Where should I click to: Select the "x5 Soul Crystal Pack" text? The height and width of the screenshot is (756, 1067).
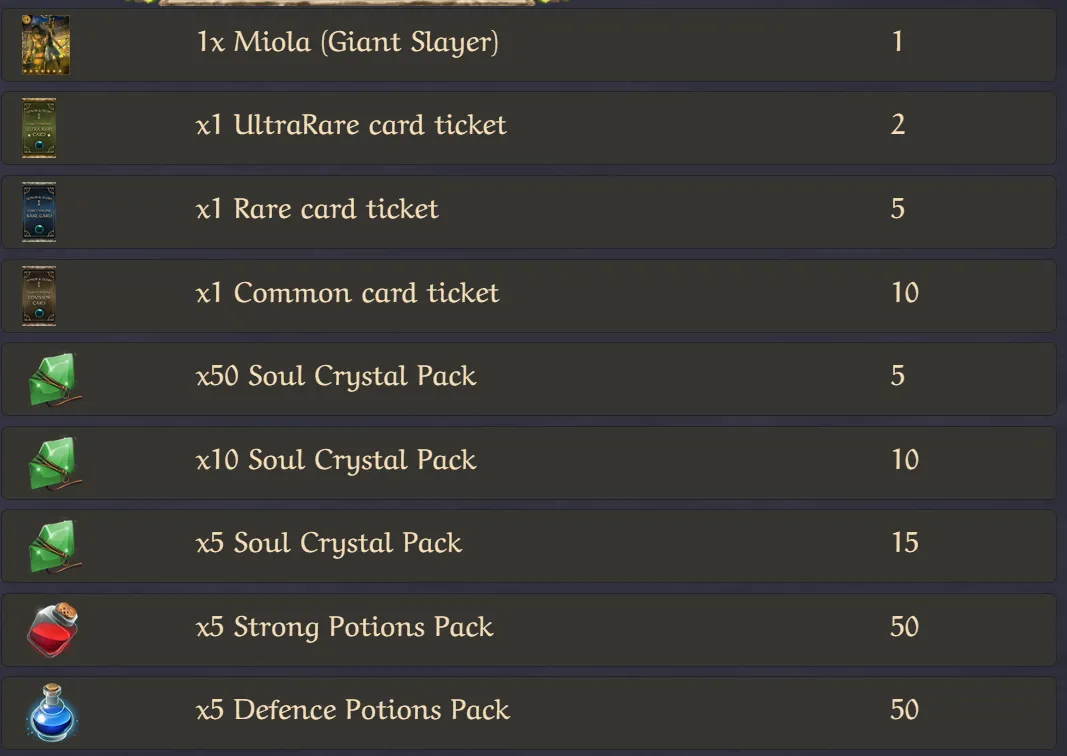pos(329,544)
